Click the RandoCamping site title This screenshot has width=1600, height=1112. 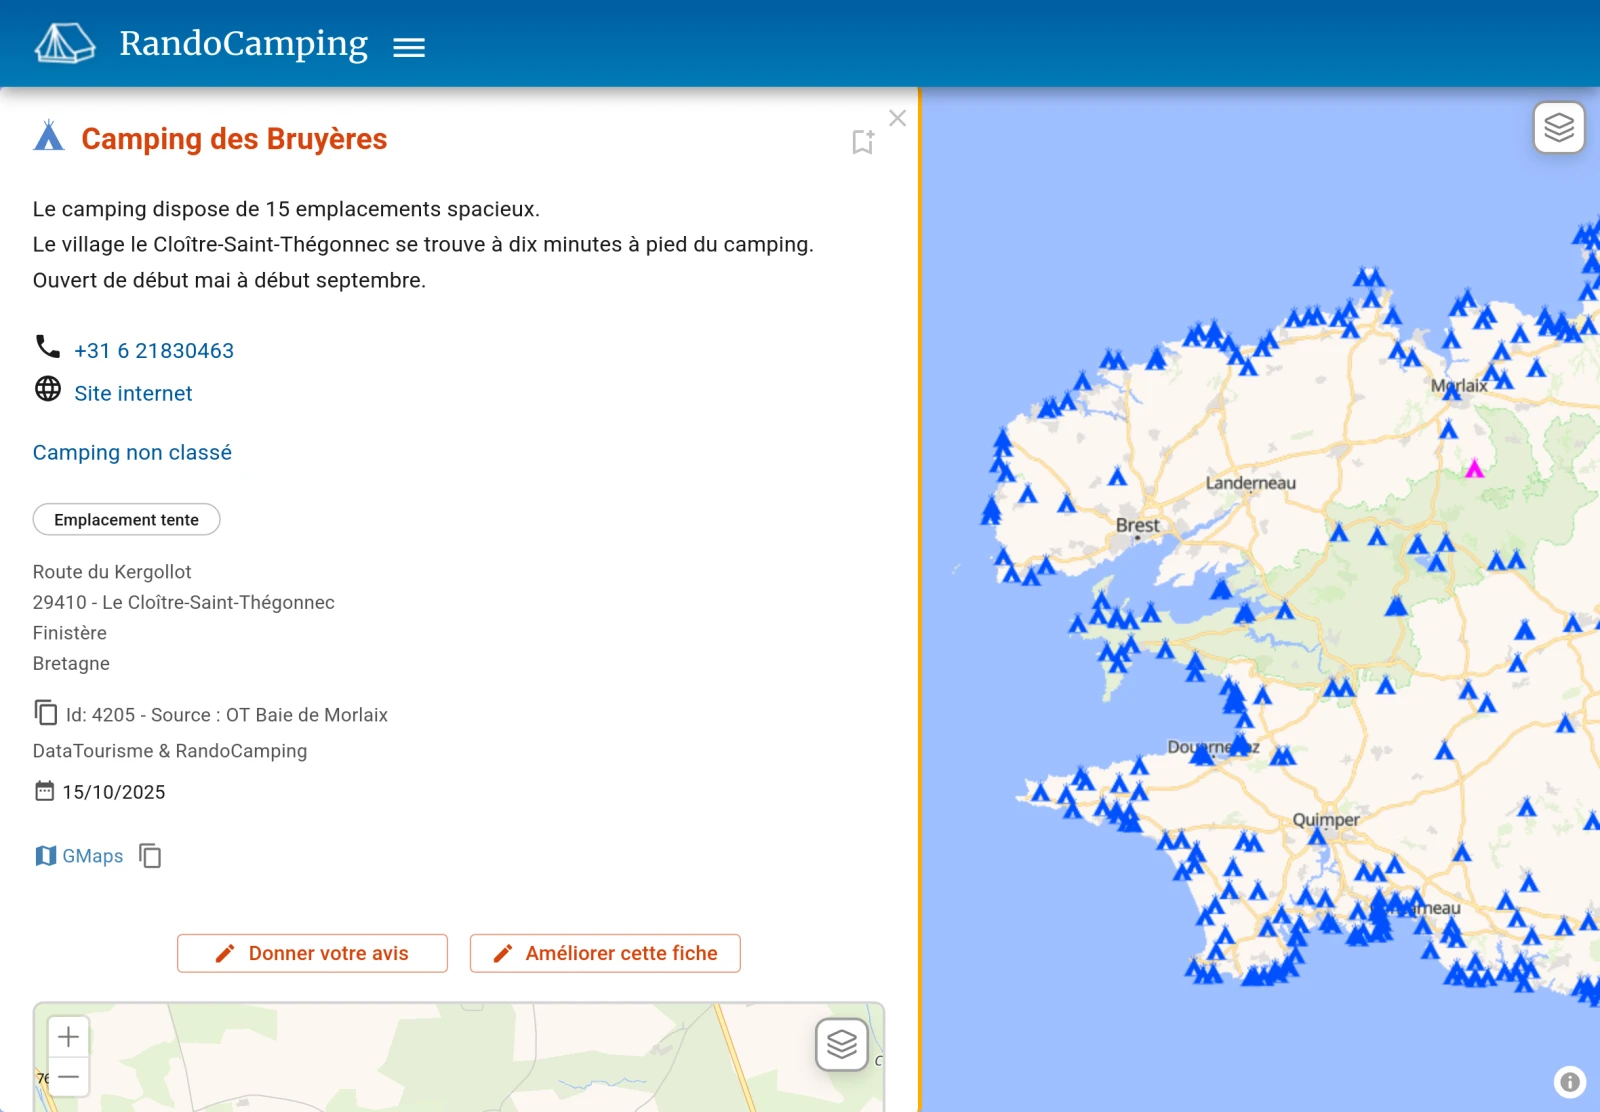[x=243, y=44]
